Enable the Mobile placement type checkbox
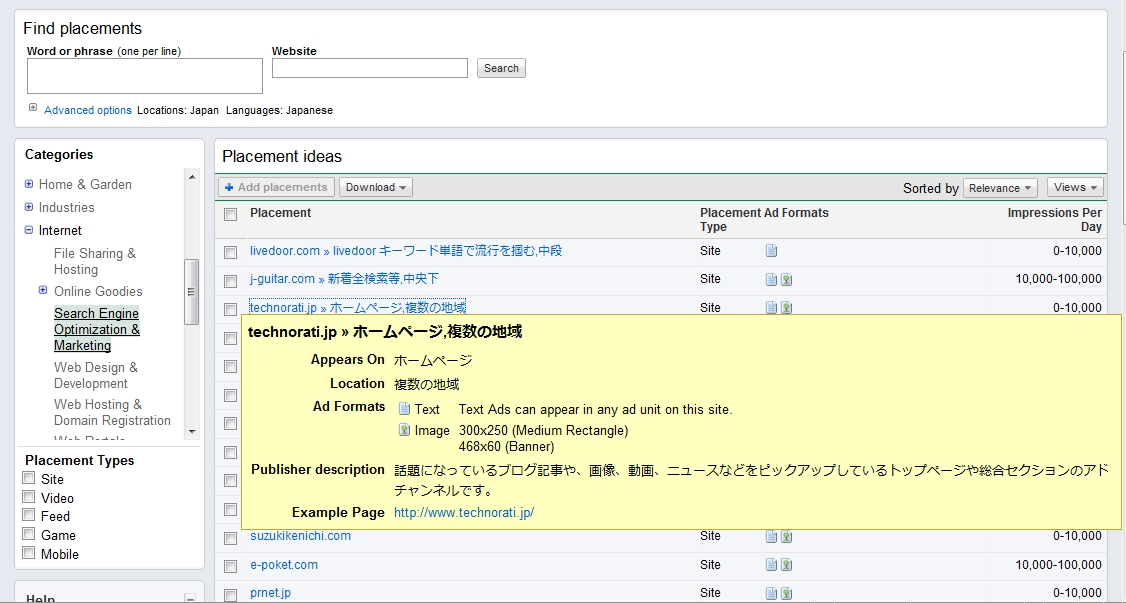The image size is (1126, 603). click(x=29, y=553)
